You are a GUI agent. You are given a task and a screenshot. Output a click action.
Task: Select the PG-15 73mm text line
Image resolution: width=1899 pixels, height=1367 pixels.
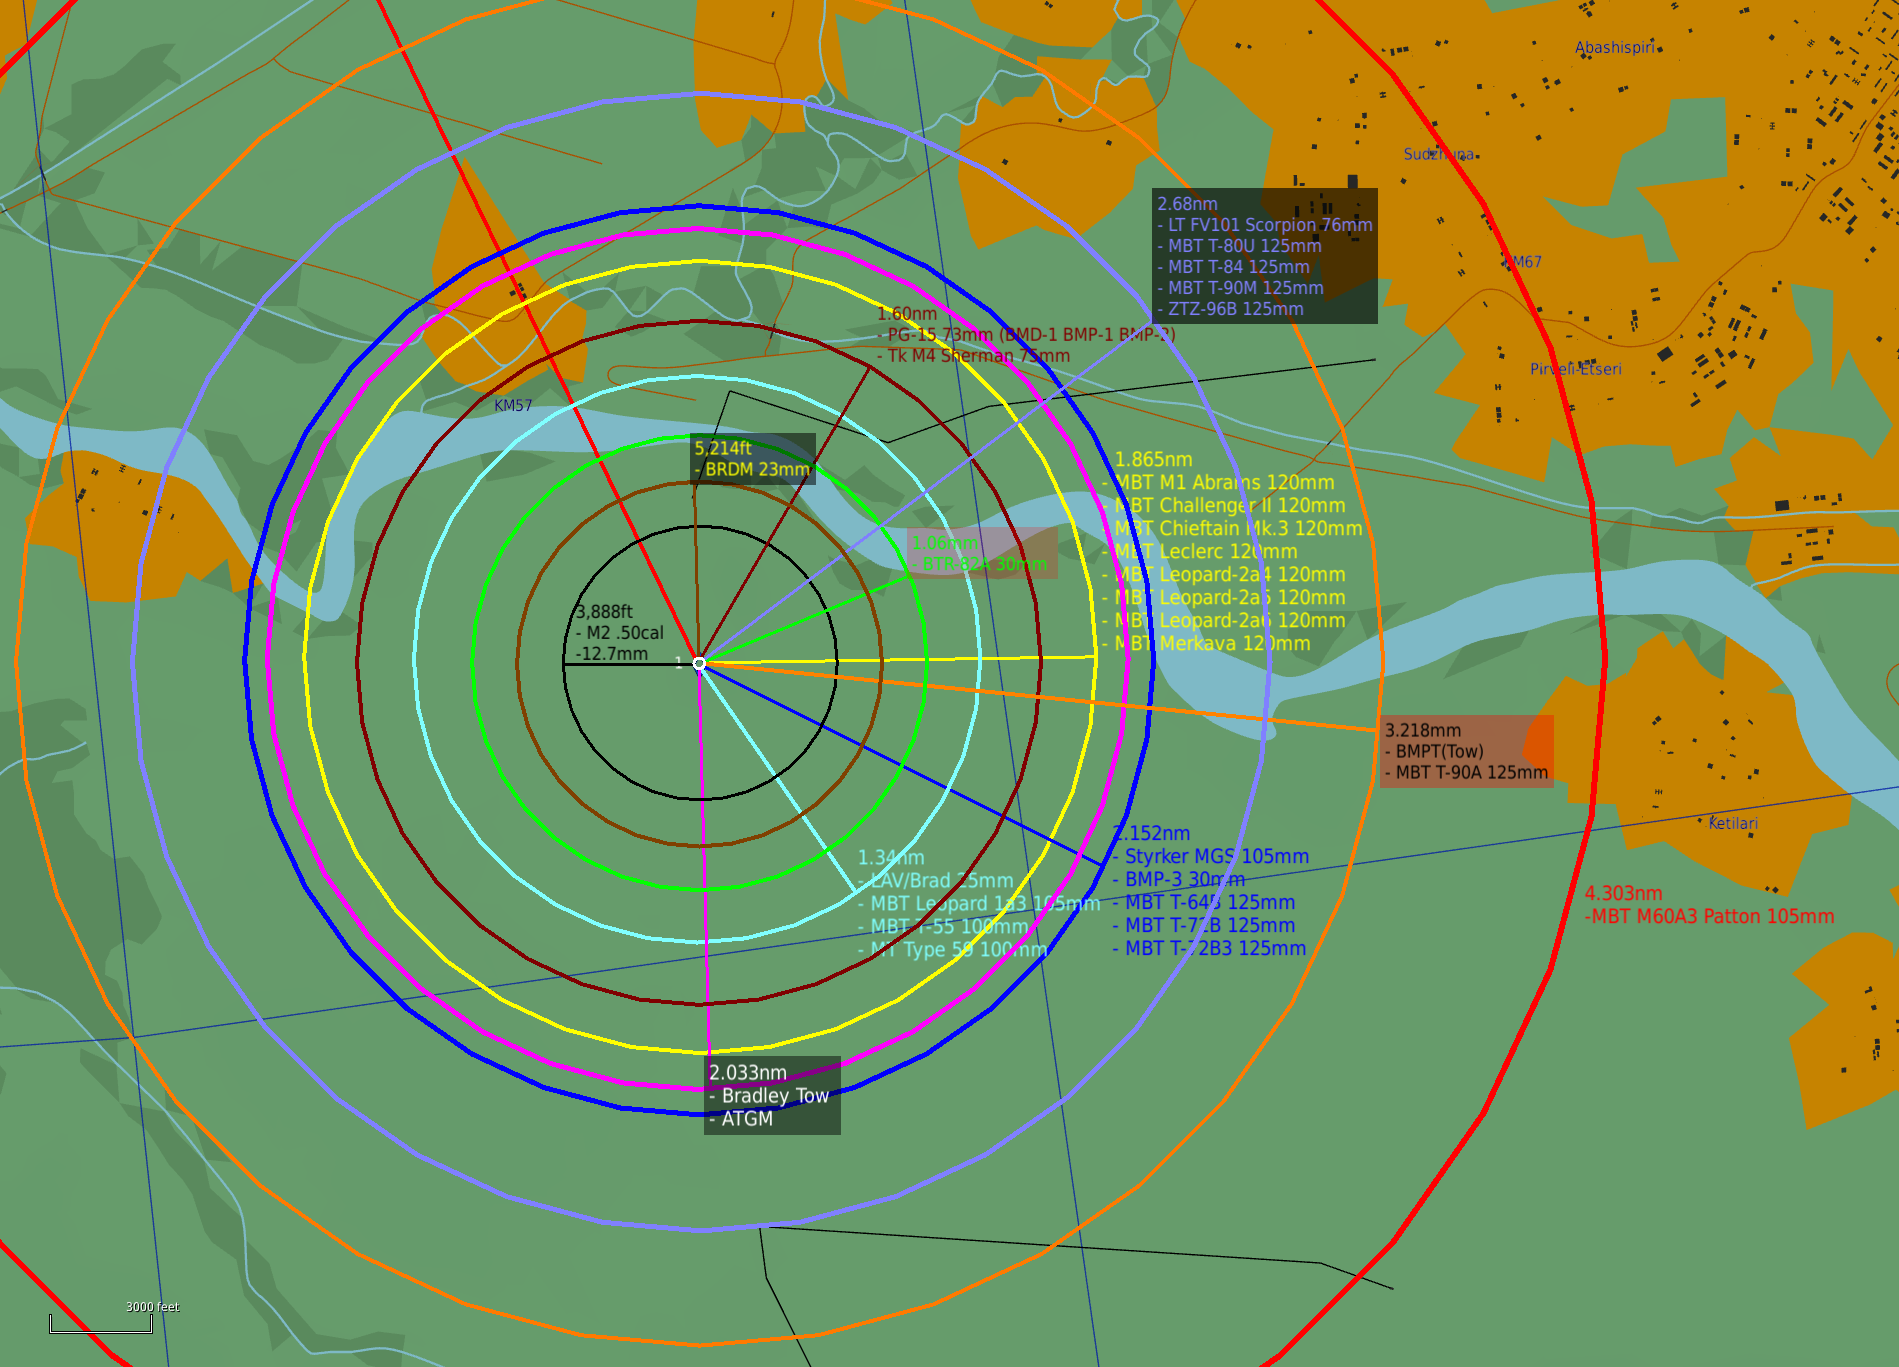1026,335
